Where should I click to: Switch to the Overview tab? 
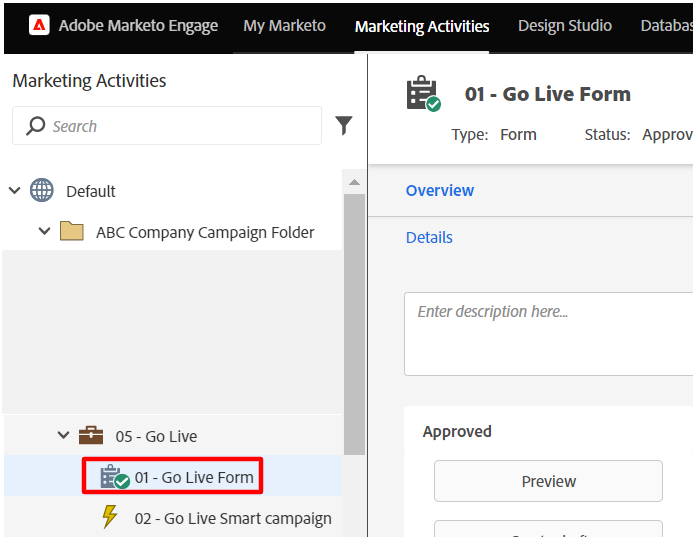coord(440,190)
